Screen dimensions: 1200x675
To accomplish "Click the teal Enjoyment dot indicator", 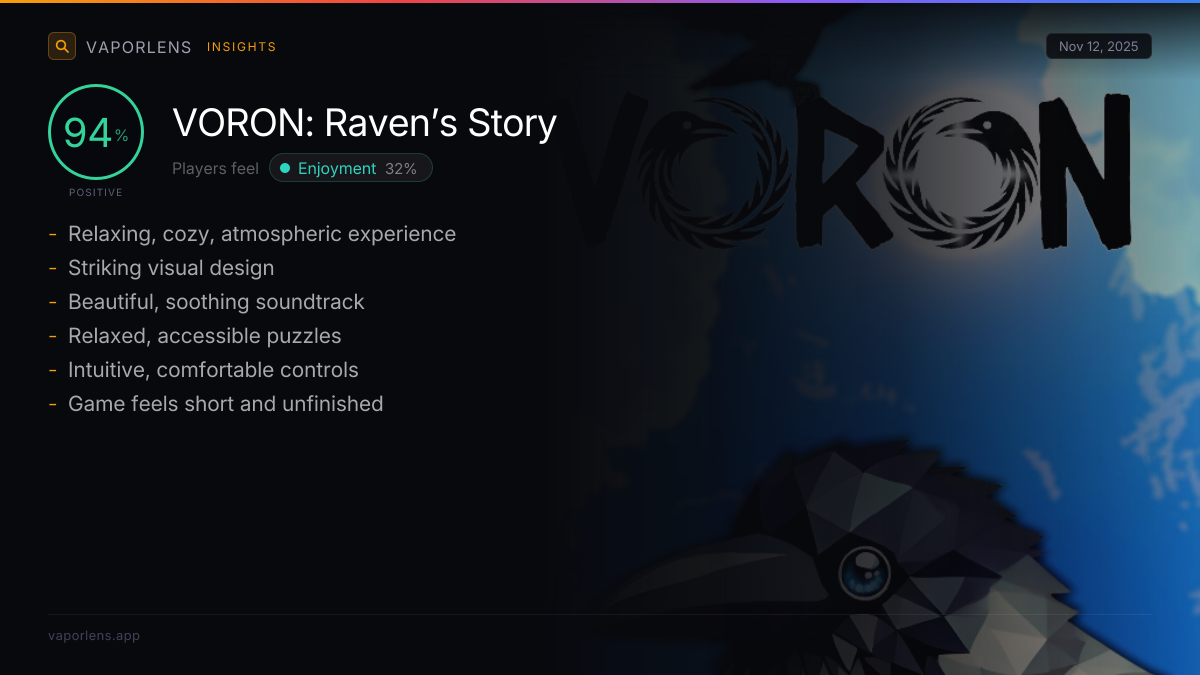I will pos(285,168).
